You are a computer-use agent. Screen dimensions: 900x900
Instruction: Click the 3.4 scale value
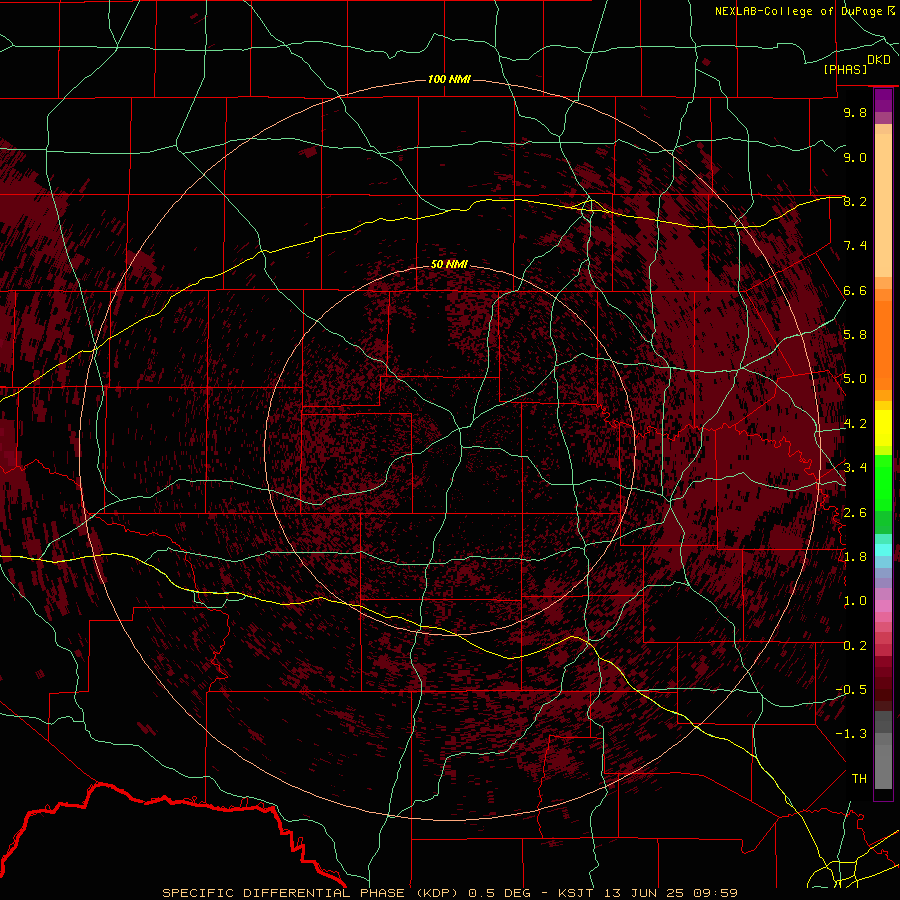click(855, 468)
